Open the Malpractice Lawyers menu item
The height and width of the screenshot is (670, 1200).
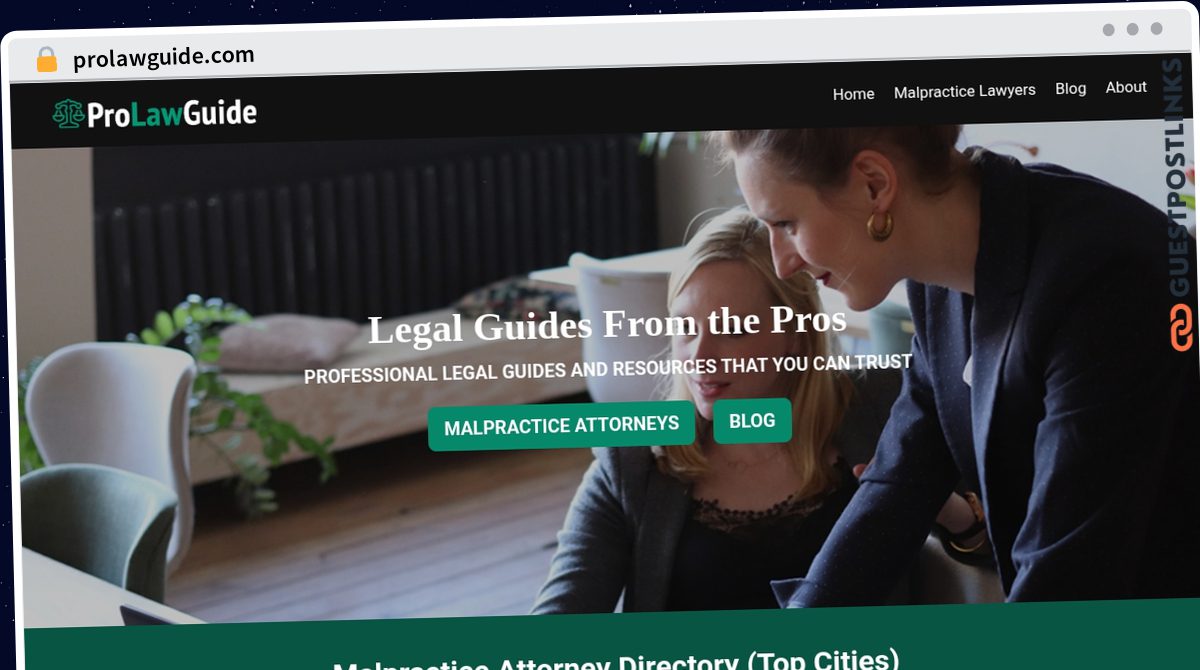(x=964, y=91)
